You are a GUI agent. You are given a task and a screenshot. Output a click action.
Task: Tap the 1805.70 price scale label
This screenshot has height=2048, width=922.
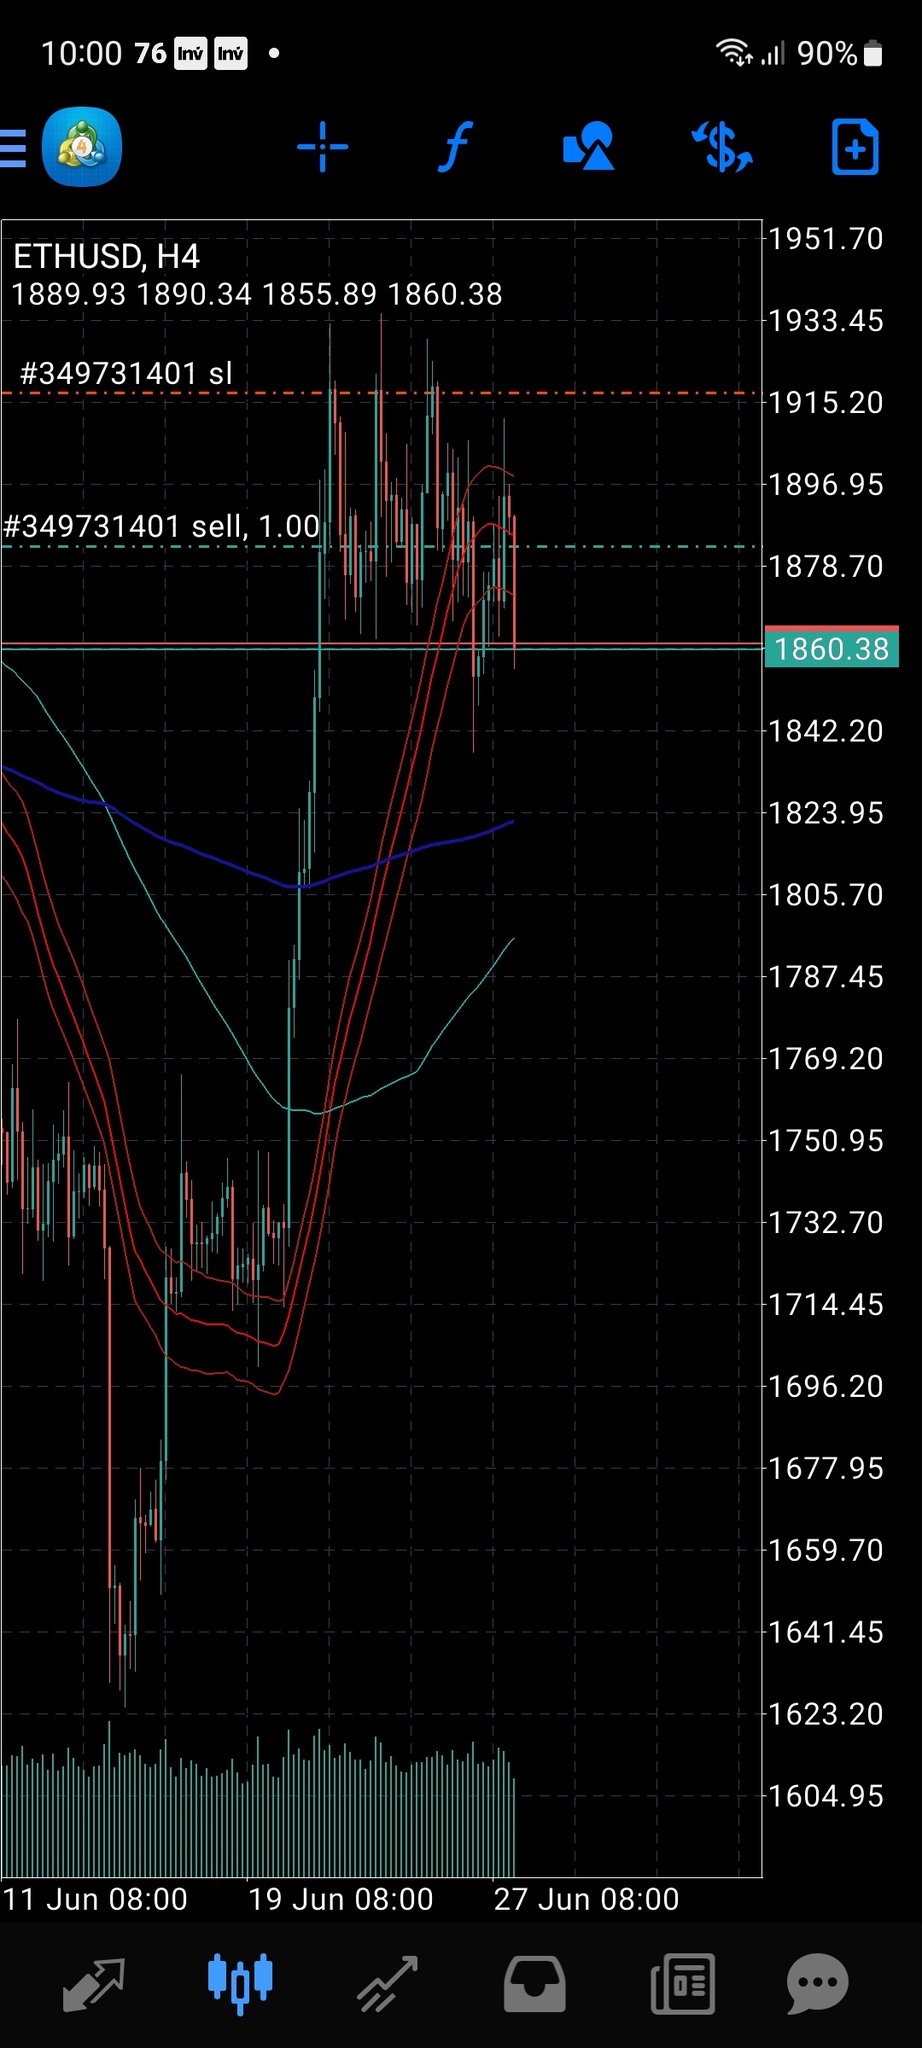(826, 894)
